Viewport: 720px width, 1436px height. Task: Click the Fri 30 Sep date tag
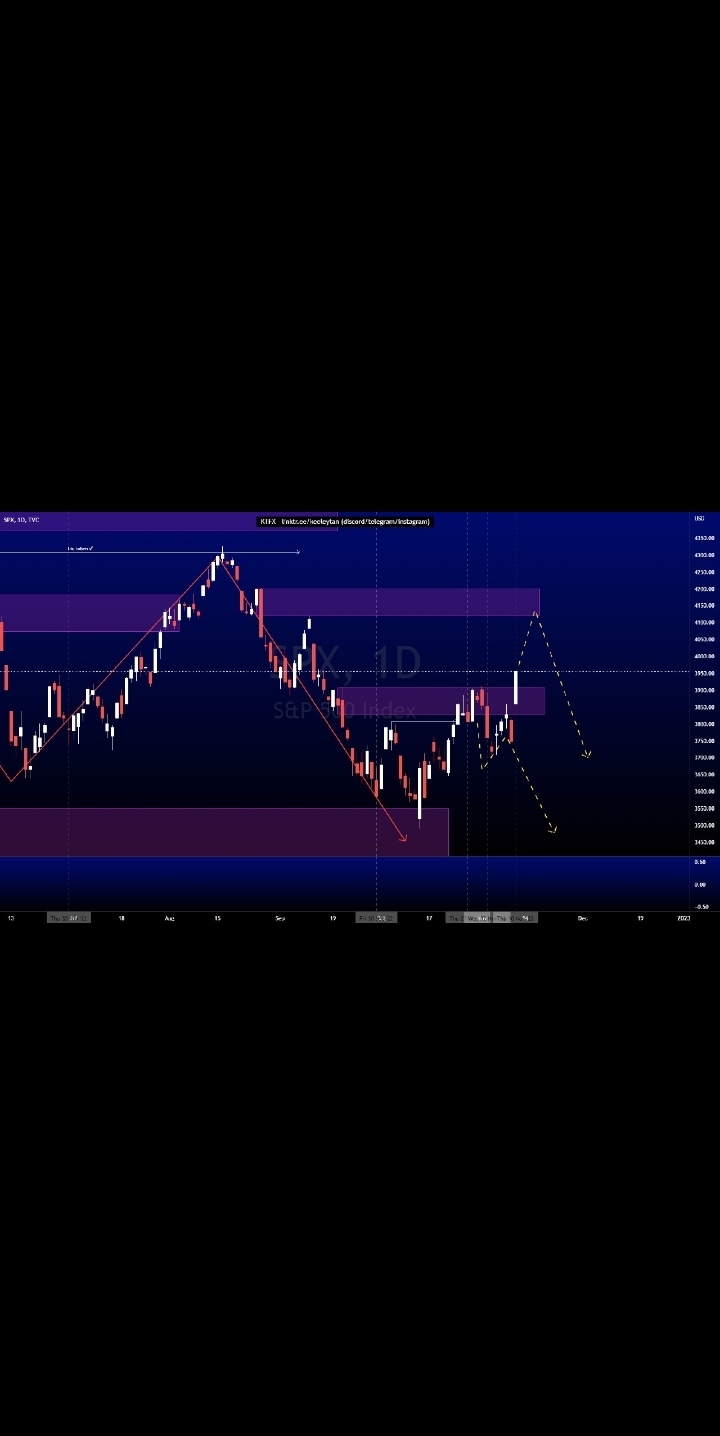pyautogui.click(x=377, y=917)
